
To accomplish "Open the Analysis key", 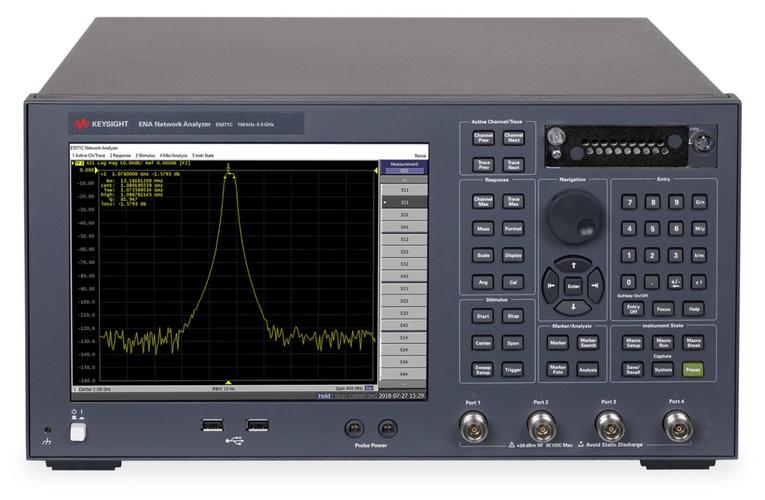I will click(x=588, y=370).
